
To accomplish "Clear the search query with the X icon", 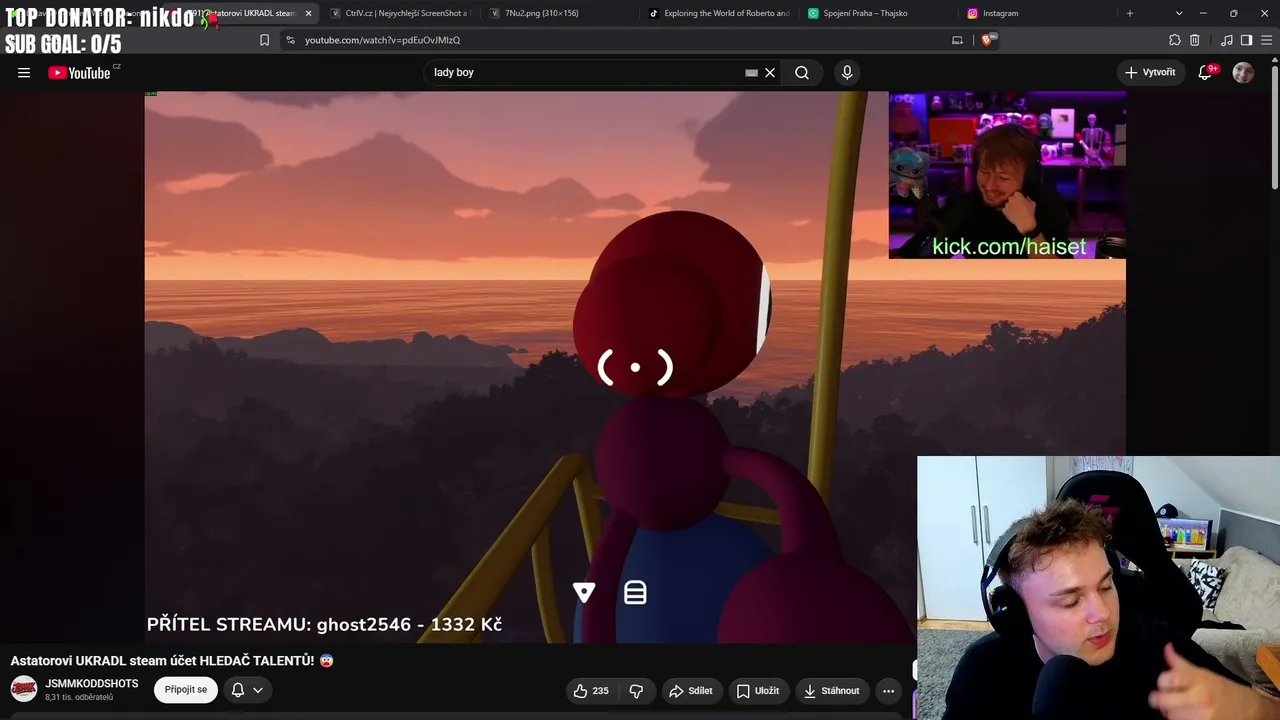I will 770,72.
